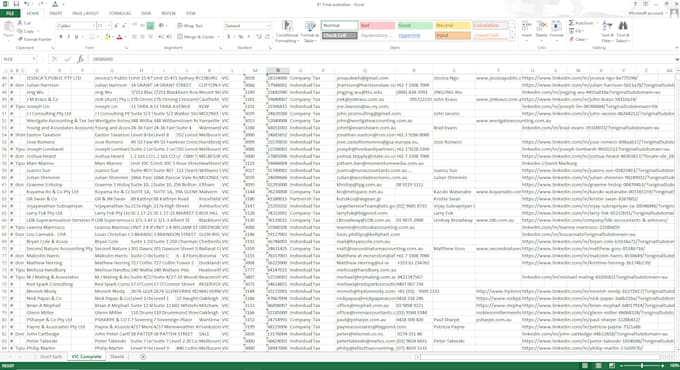This screenshot has width=680, height=370.
Task: Apply the Neutral cell style
Action: (x=452, y=26)
